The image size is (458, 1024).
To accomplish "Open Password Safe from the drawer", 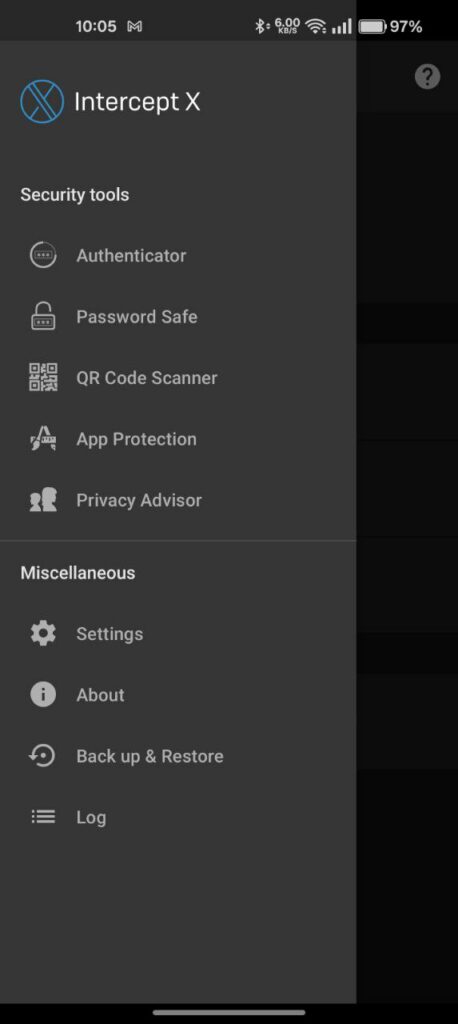I will (178, 317).
